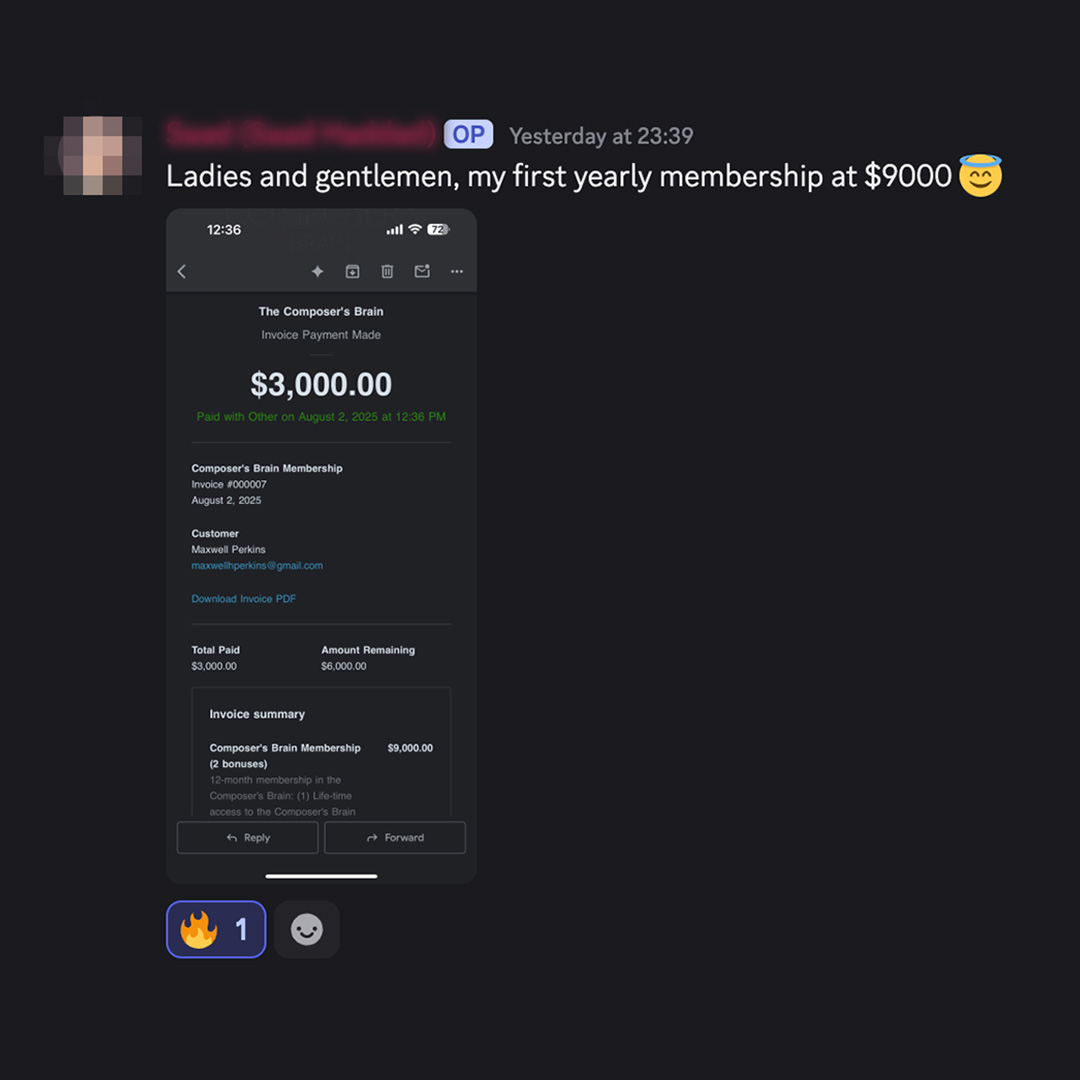Click the maxwellhperkins@gmail.com email link
The height and width of the screenshot is (1080, 1080).
click(257, 565)
